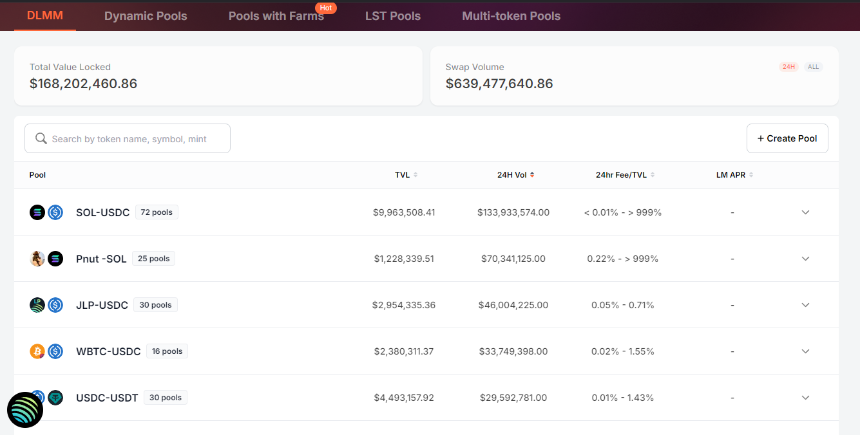This screenshot has width=860, height=435.
Task: Expand the SOL-USDC pool group
Action: [805, 212]
